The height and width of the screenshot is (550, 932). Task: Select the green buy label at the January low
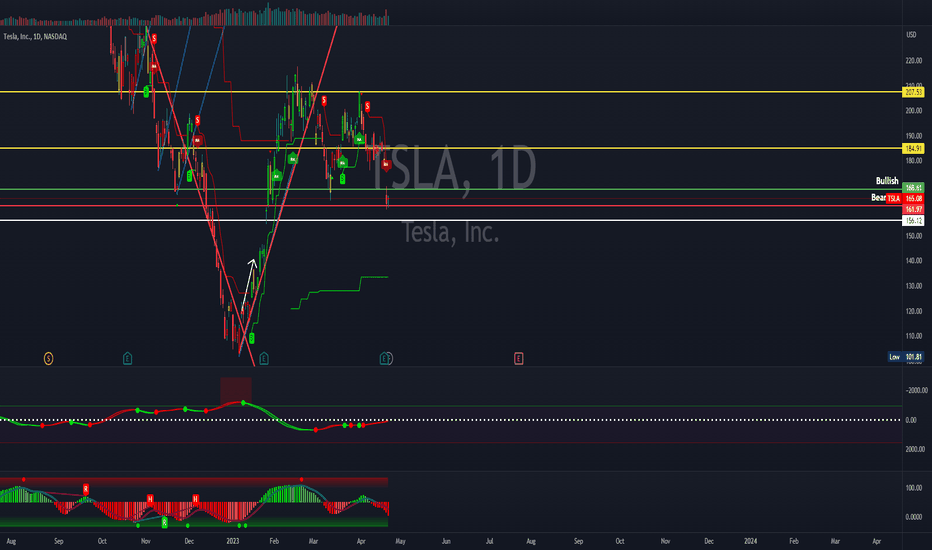click(251, 338)
